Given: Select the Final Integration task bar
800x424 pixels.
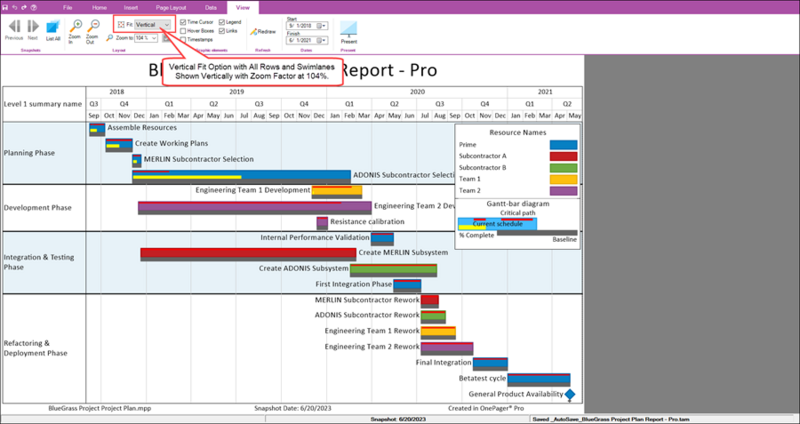Looking at the screenshot, I should pos(490,364).
